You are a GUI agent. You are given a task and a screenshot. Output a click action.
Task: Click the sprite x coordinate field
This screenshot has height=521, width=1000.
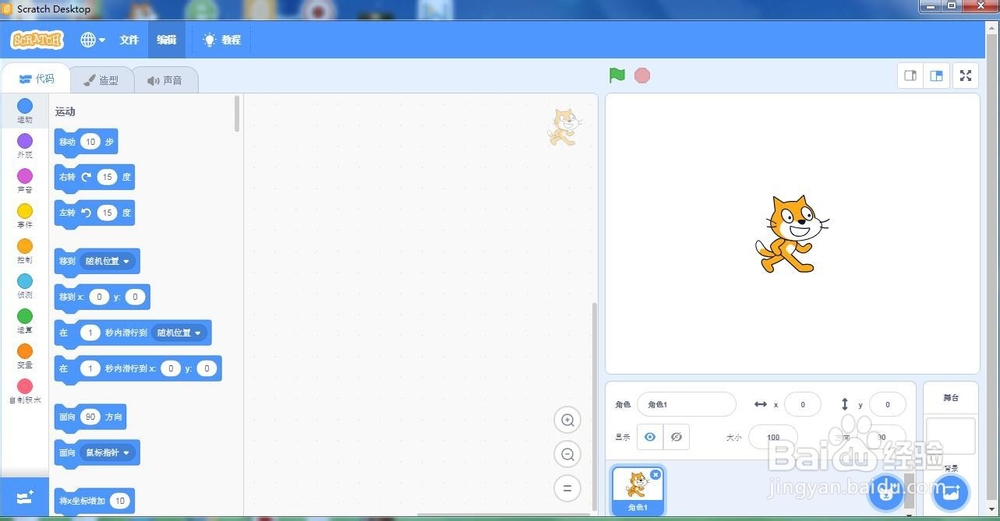(x=802, y=404)
